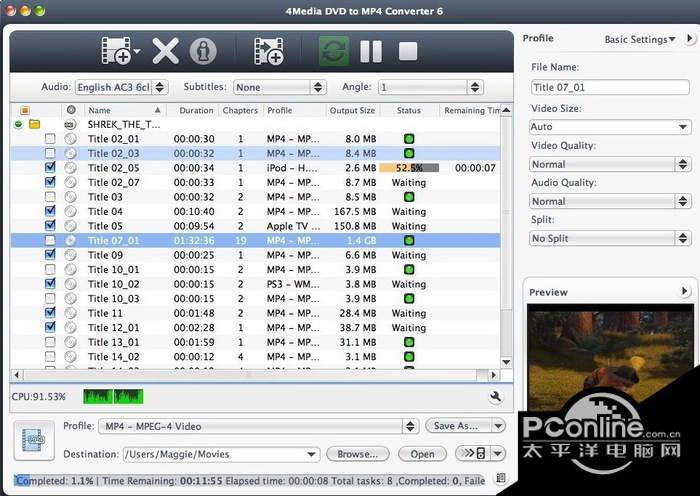Select the Title 10_02 row name
Image resolution: width=700 pixels, height=496 pixels.
tap(113, 284)
